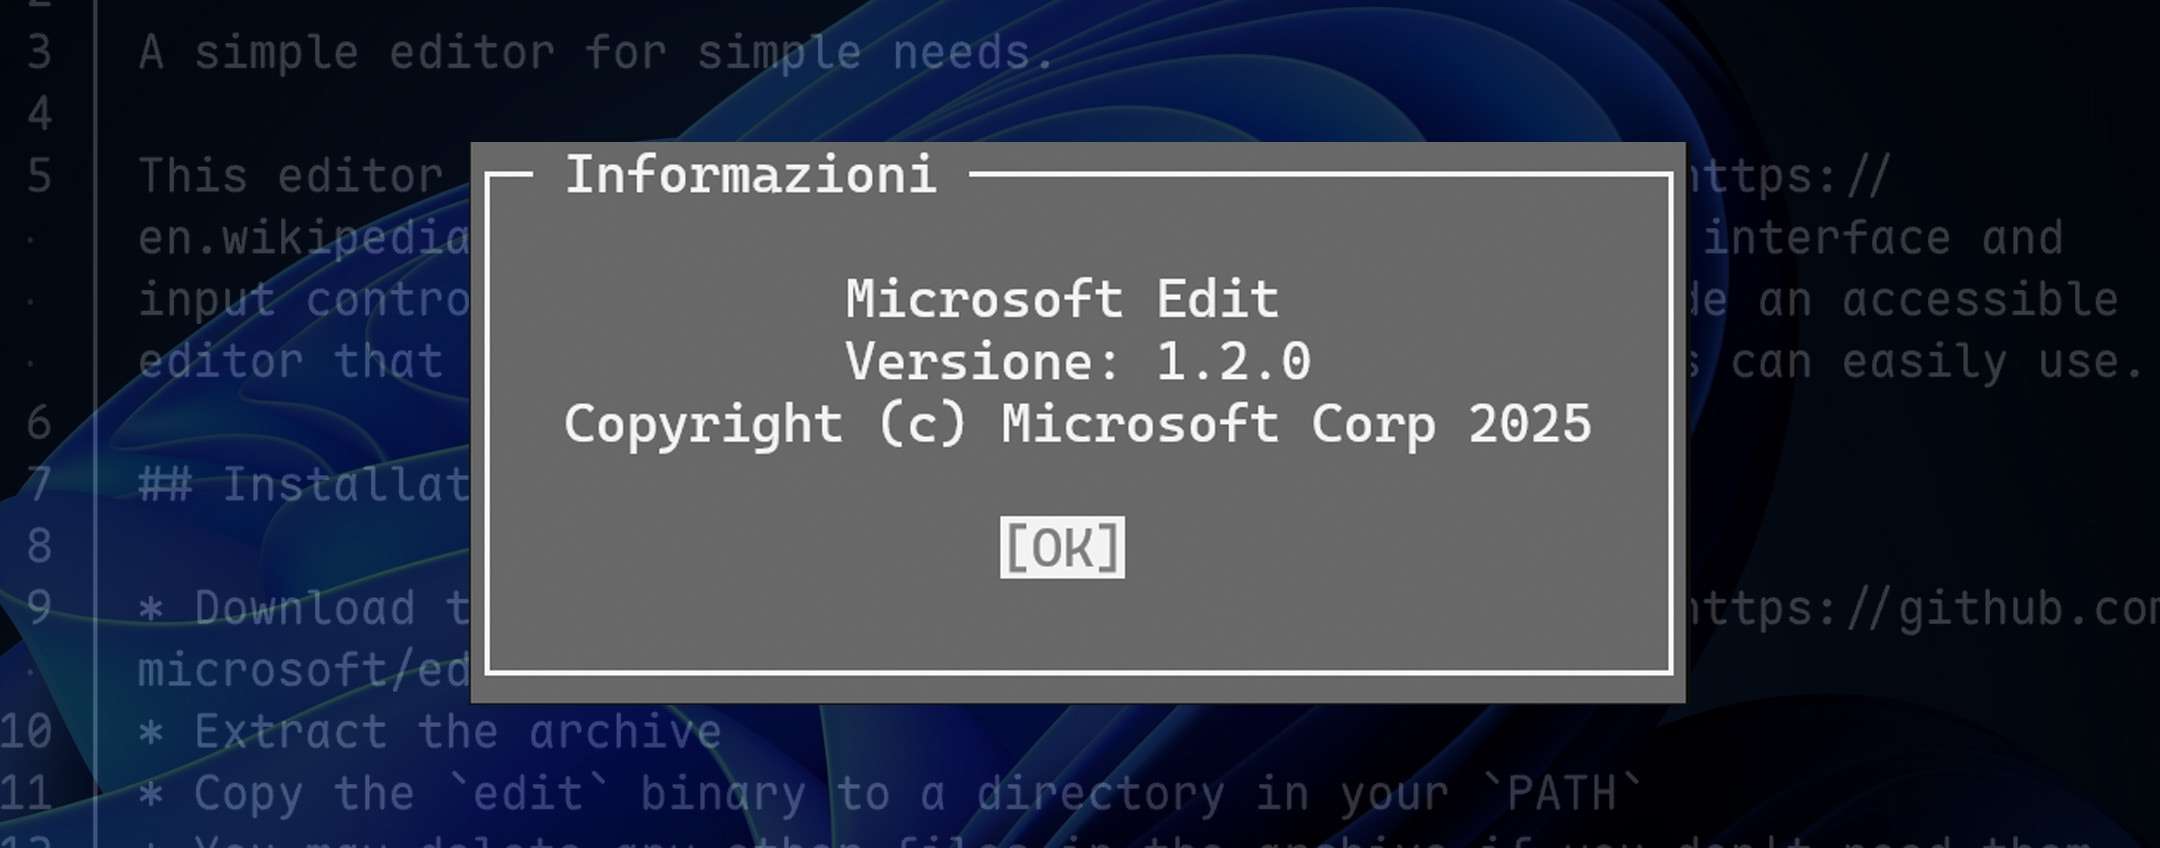Select line number 10 in the gutter
Viewport: 2160px width, 848px height.
pos(27,731)
